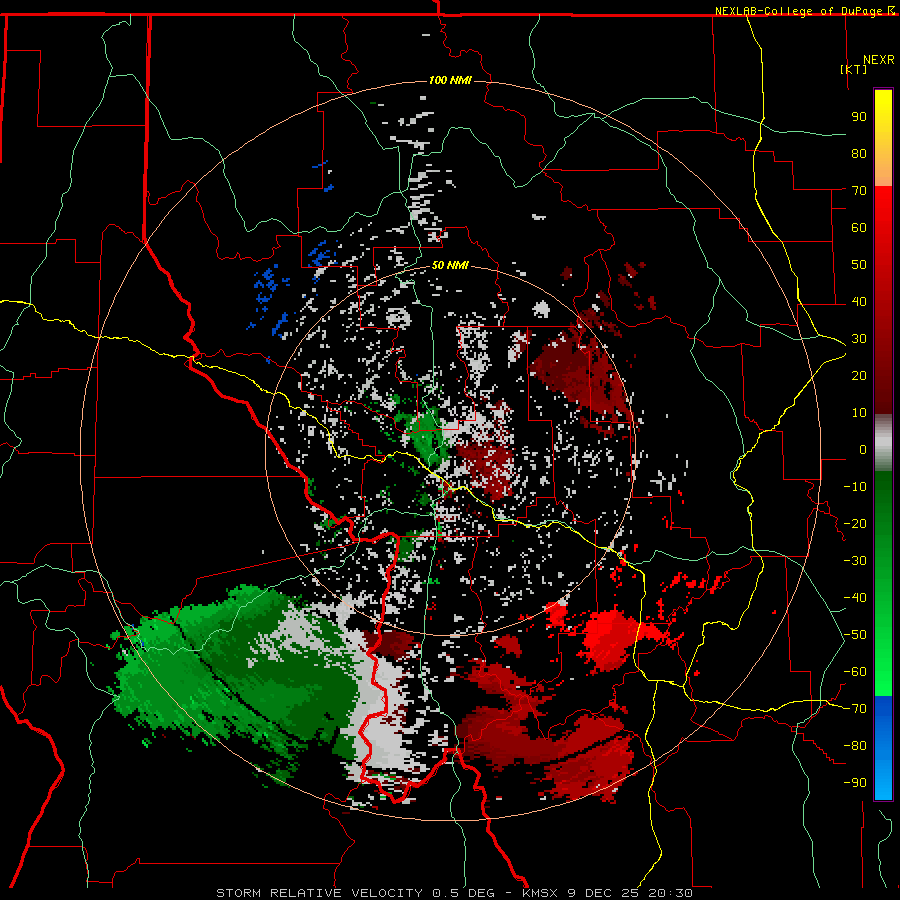
Task: Click the '-20' velocity scale value
Action: [x=855, y=523]
